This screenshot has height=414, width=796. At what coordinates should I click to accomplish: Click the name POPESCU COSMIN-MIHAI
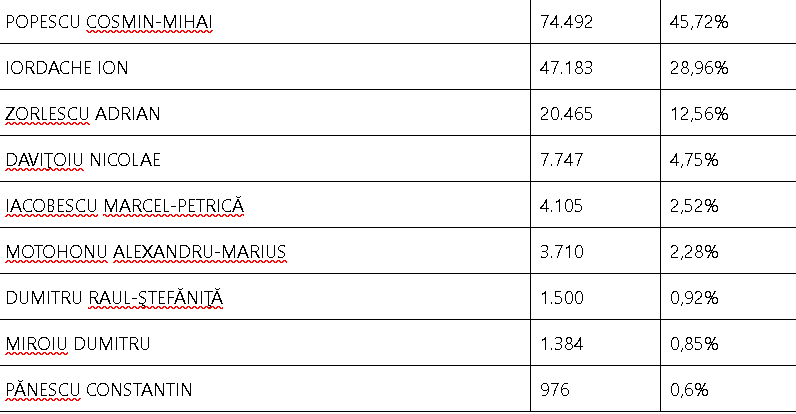(x=108, y=22)
